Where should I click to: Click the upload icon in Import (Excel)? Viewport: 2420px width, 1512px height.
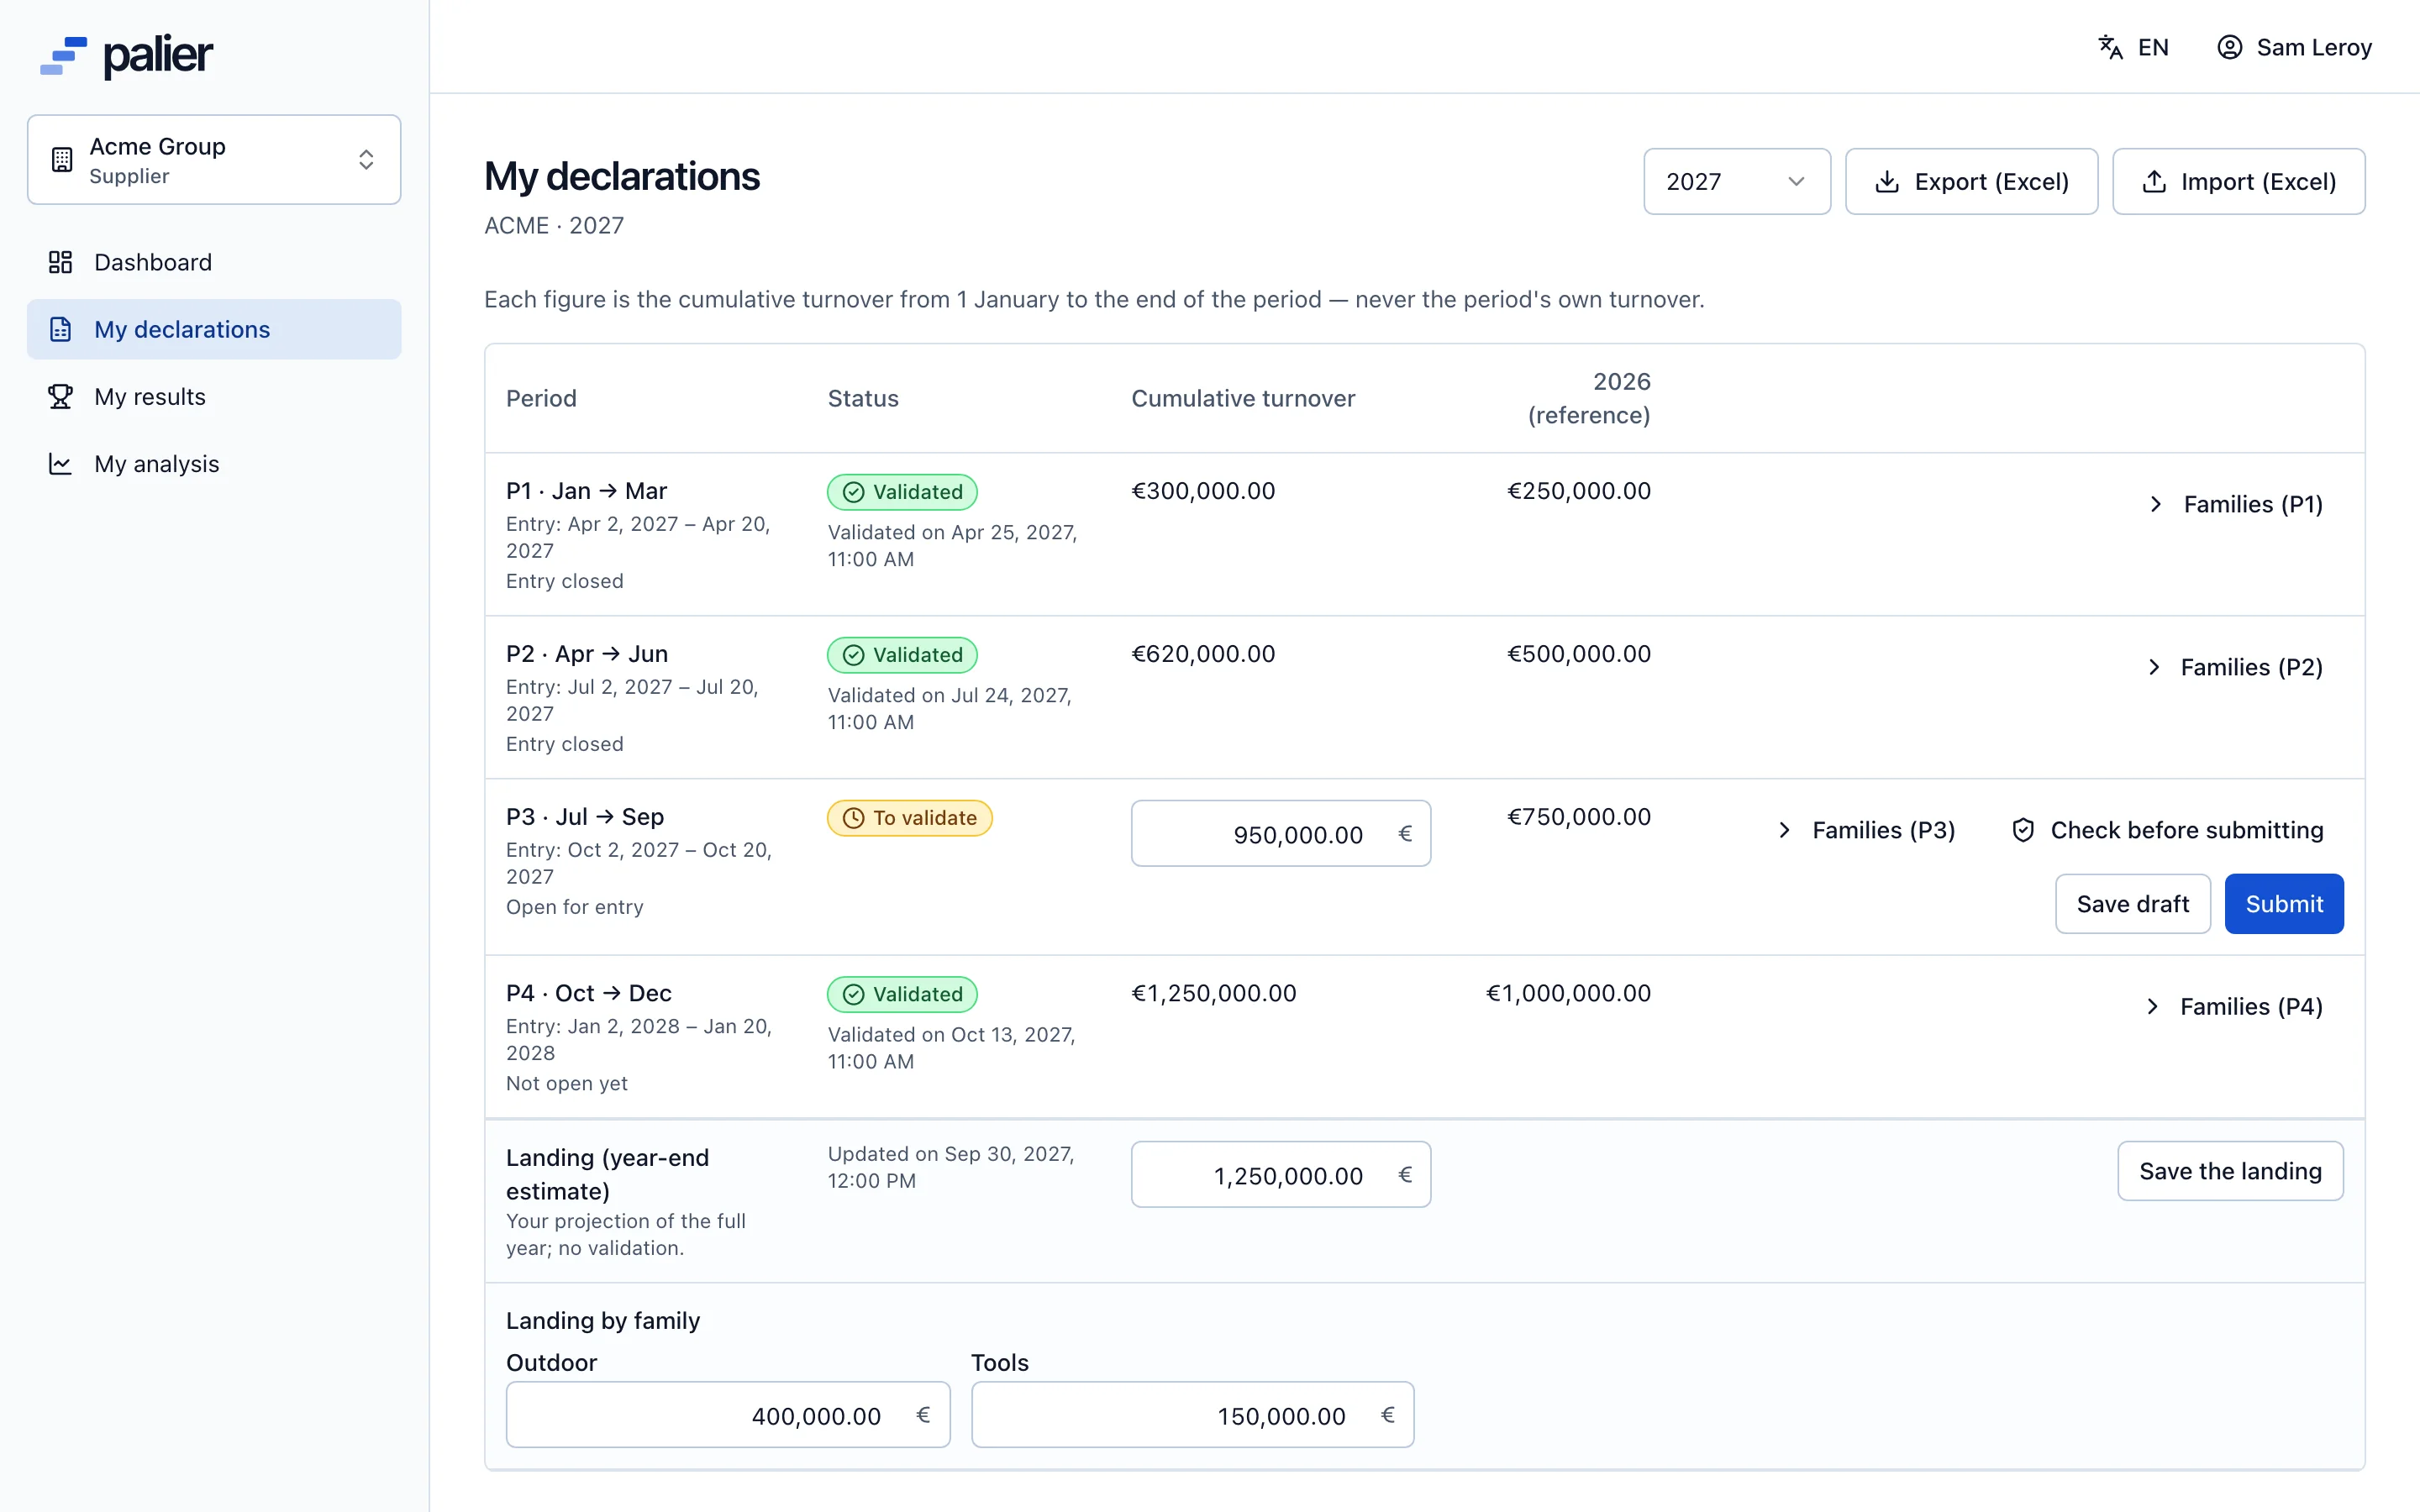2154,181
